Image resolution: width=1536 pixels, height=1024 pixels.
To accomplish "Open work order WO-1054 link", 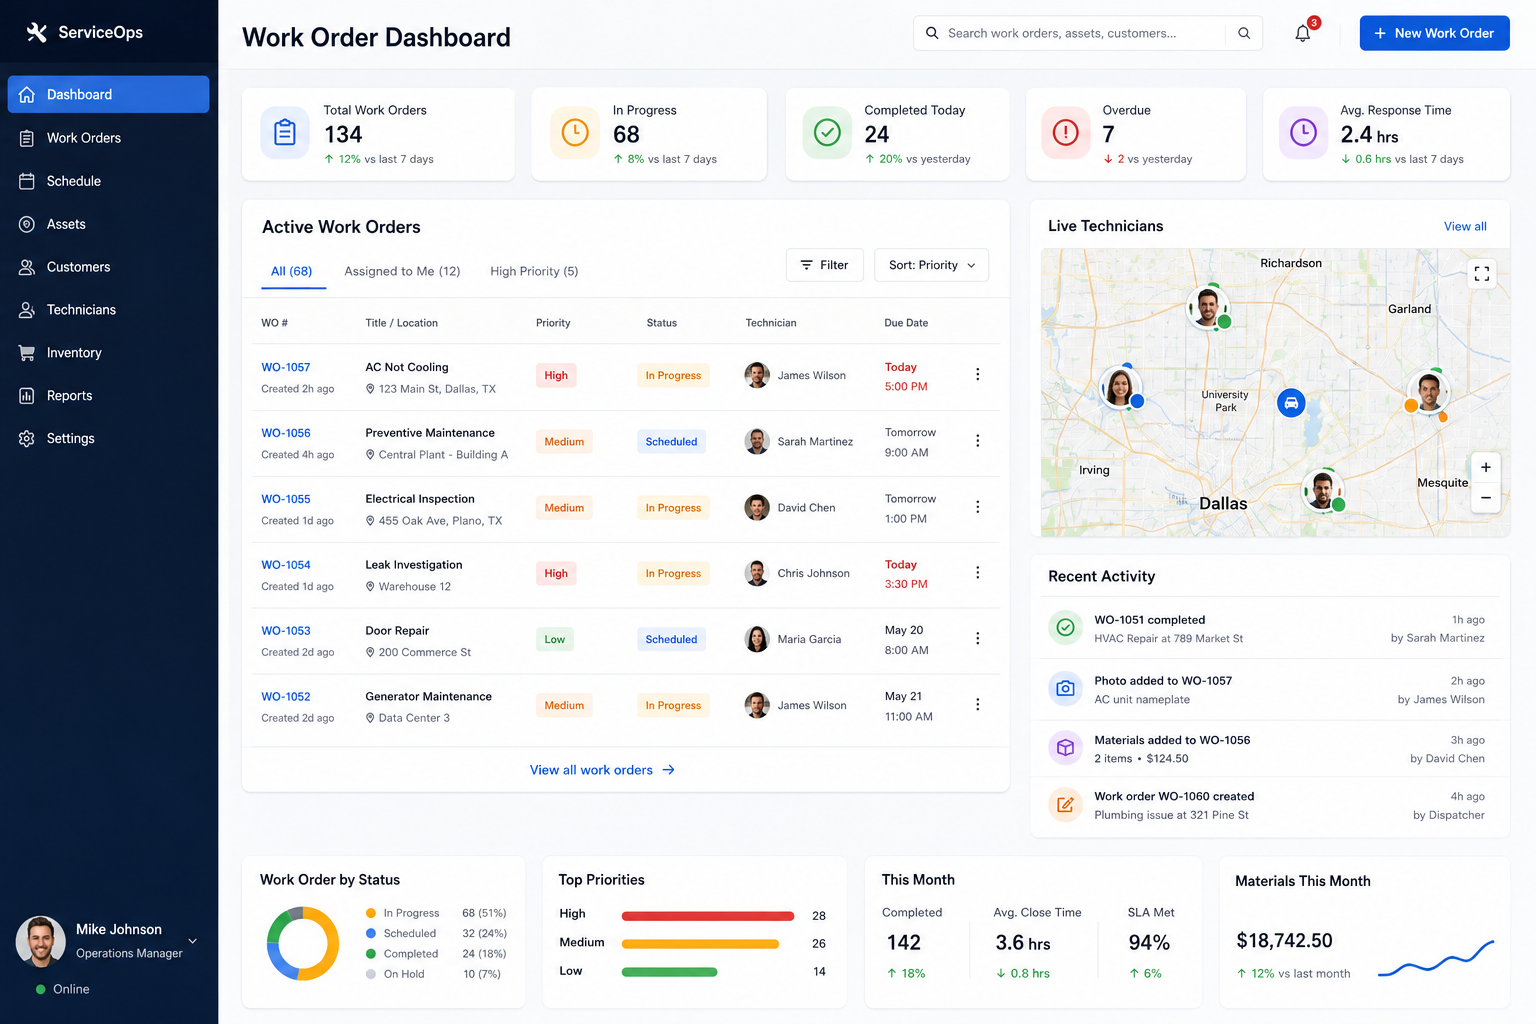I will tap(286, 565).
